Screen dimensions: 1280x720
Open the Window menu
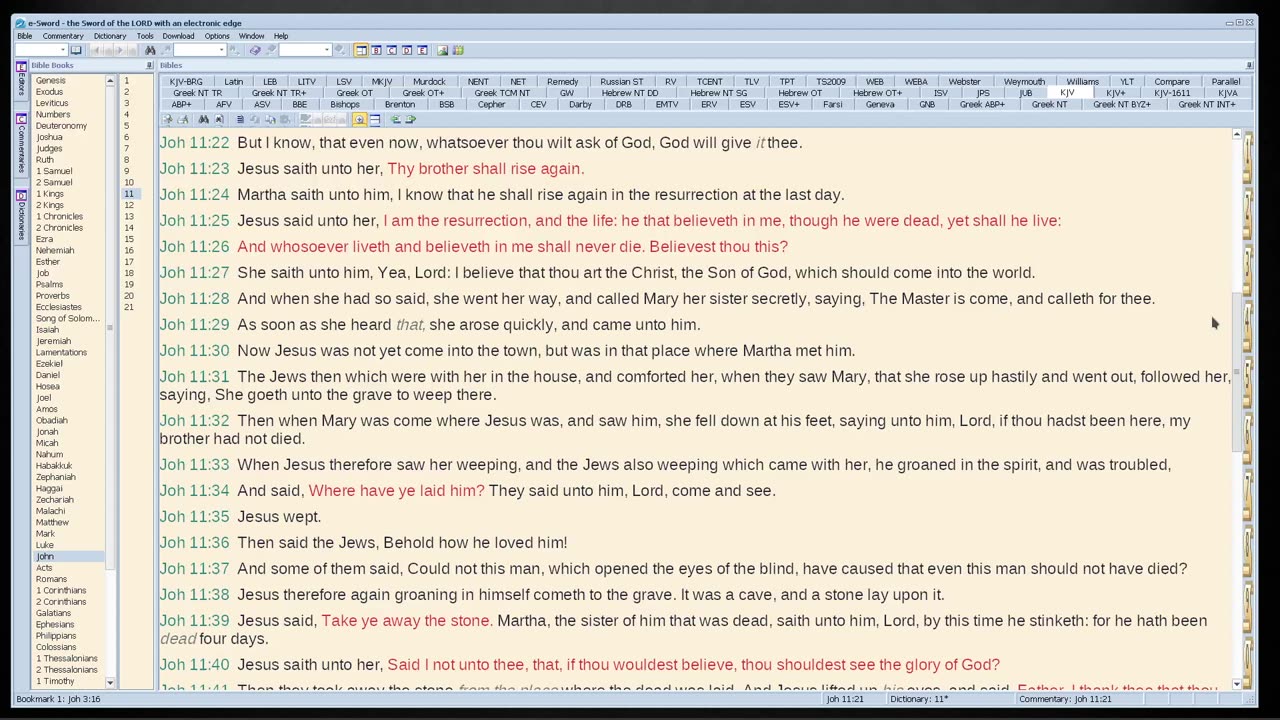(x=251, y=36)
